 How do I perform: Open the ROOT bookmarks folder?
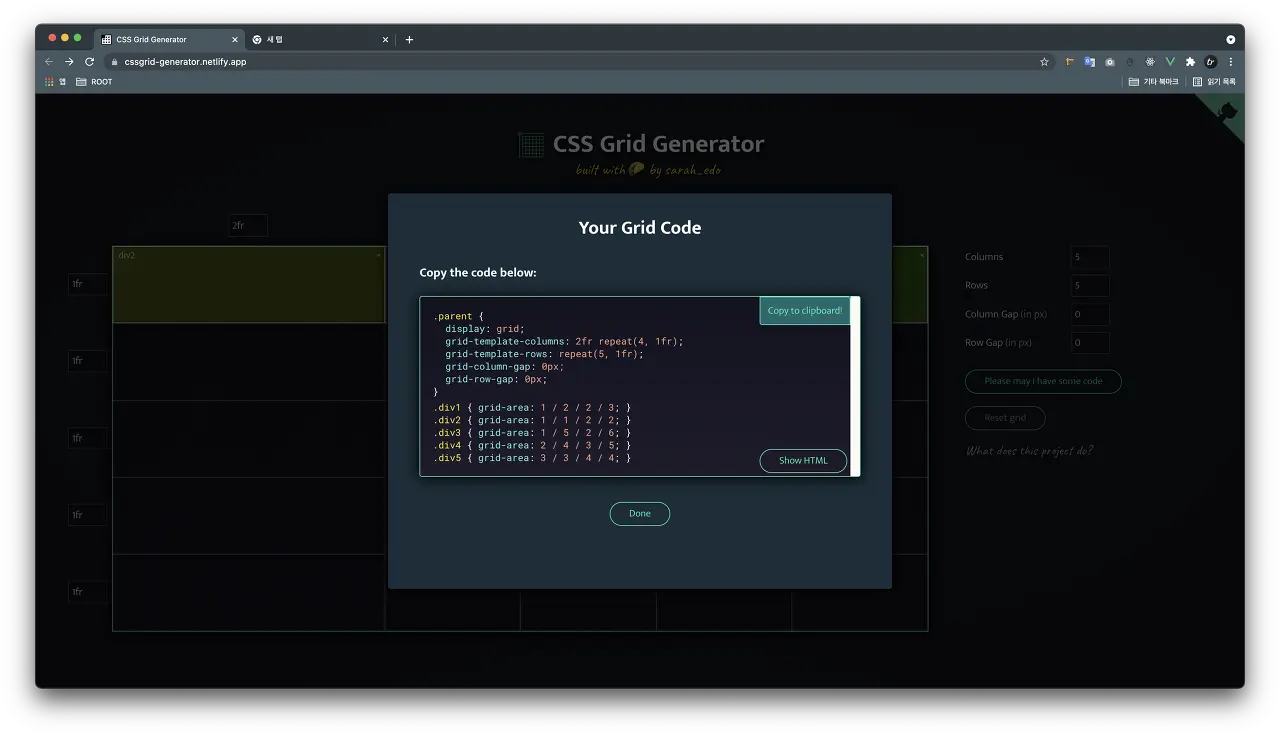point(94,82)
